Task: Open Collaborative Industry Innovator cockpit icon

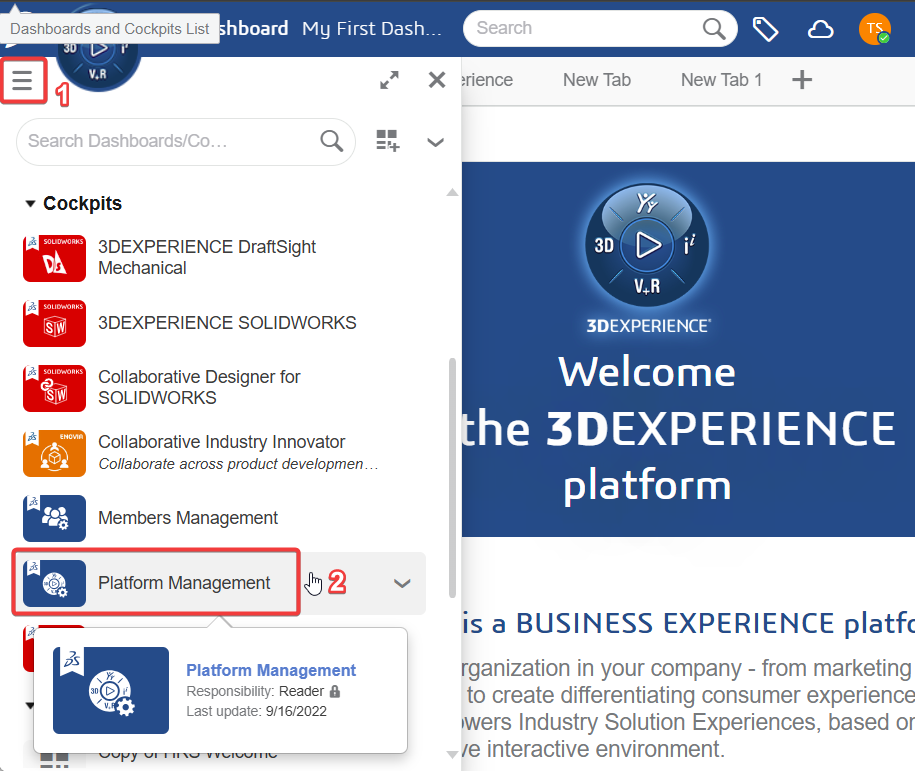Action: click(54, 453)
